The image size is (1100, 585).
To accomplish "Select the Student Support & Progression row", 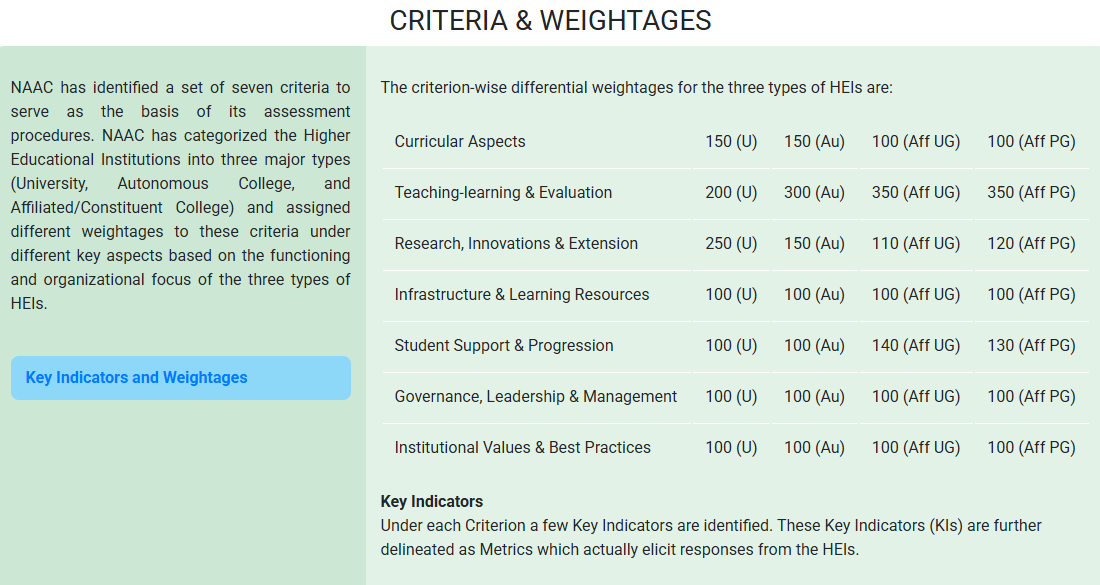I will (504, 346).
